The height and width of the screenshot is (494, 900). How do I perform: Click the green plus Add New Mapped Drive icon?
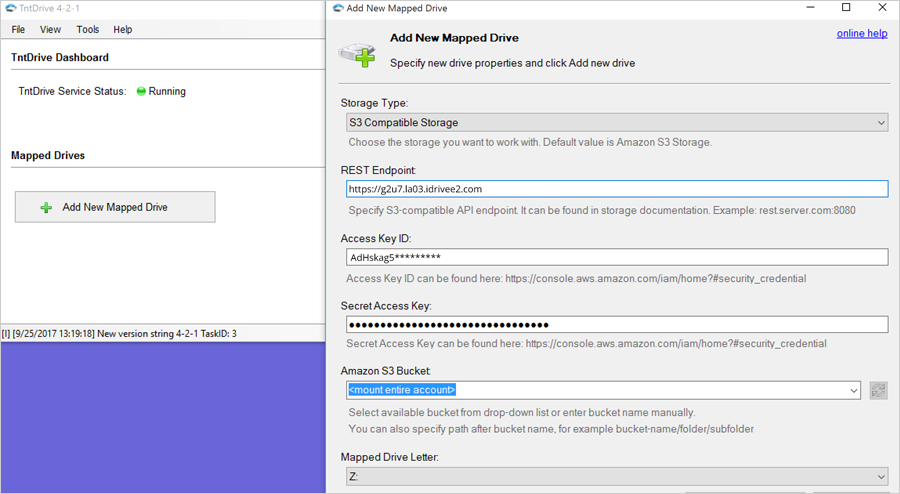coord(46,207)
